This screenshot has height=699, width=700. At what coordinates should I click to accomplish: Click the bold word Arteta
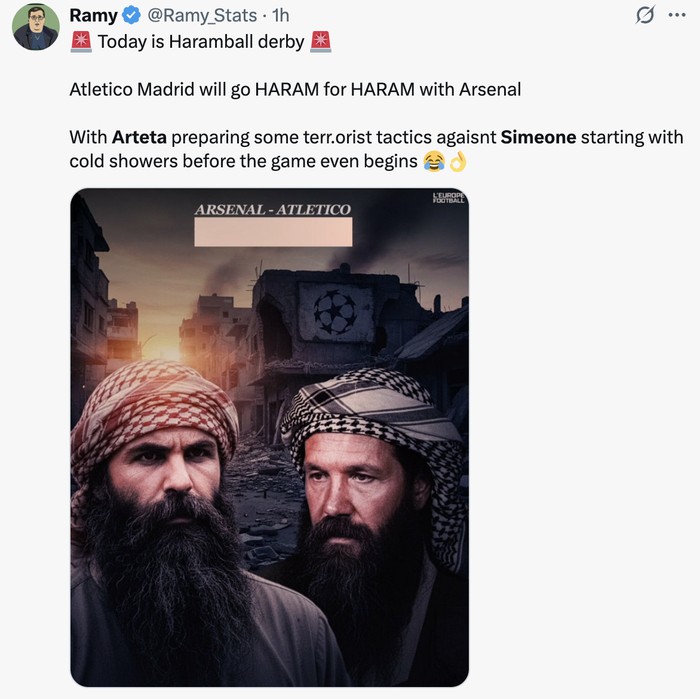(138, 137)
